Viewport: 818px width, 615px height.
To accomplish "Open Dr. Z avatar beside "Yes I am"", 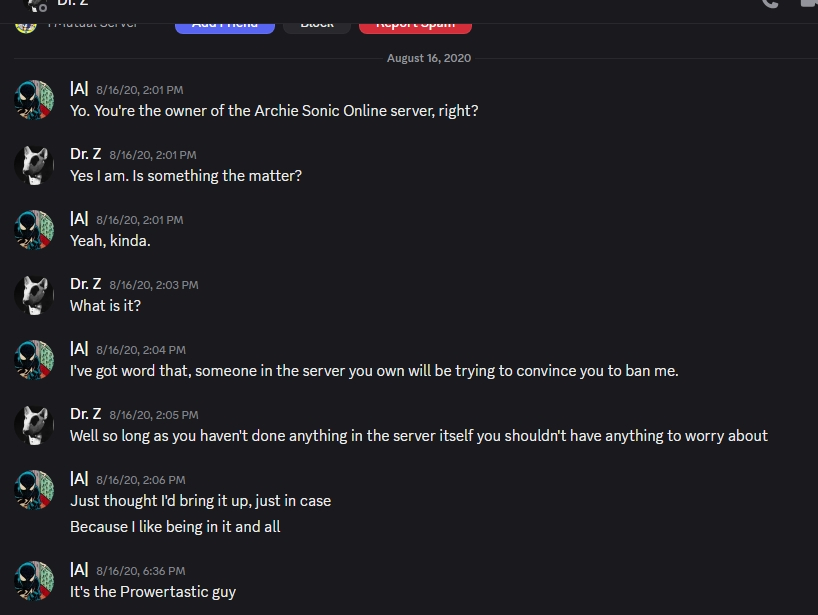I will pos(35,164).
